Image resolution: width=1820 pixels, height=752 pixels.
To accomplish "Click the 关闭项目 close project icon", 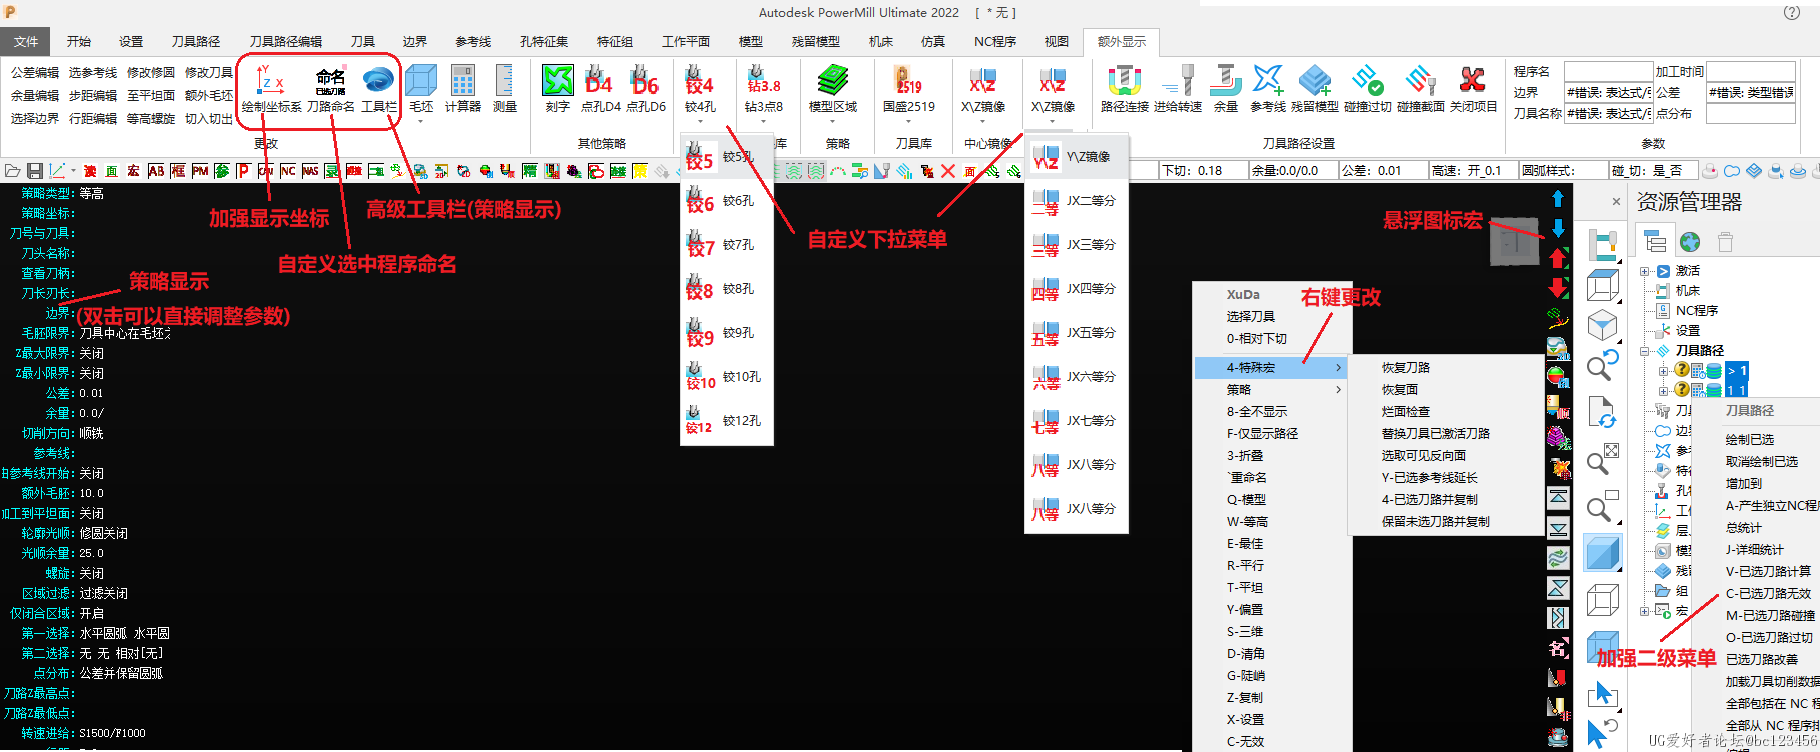I will (1473, 89).
